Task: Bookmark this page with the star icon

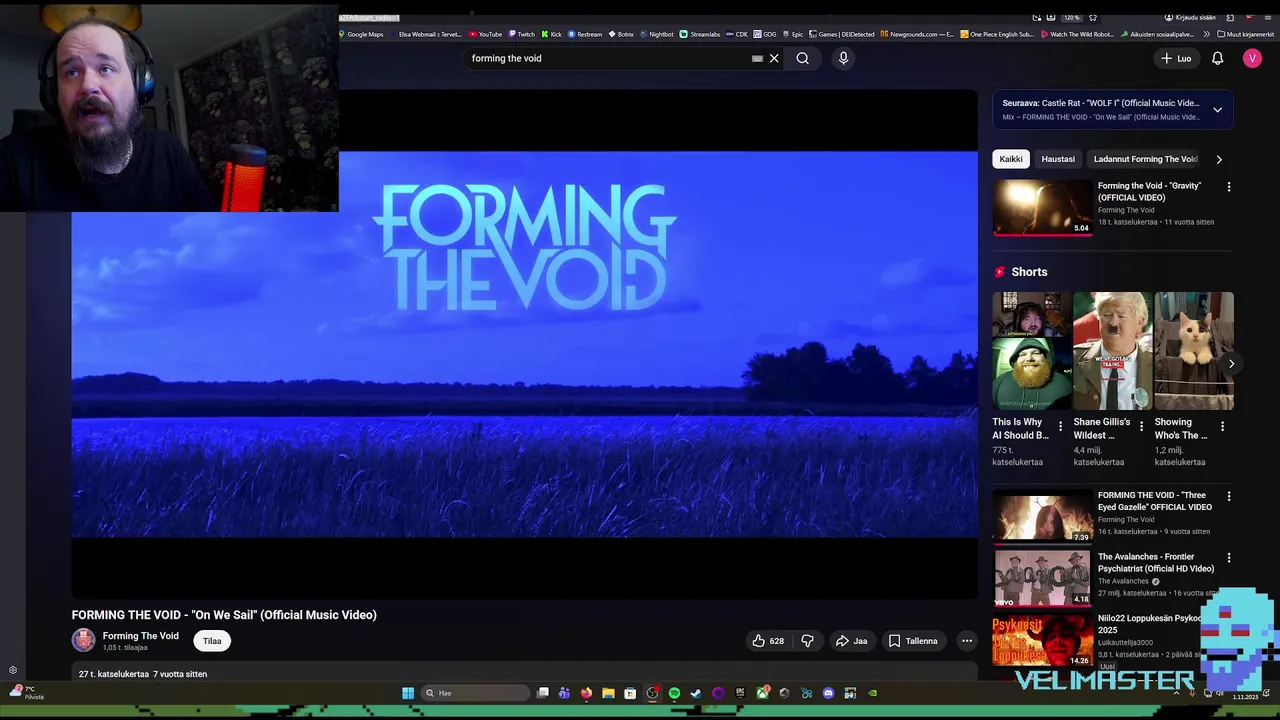Action: coord(1093,18)
